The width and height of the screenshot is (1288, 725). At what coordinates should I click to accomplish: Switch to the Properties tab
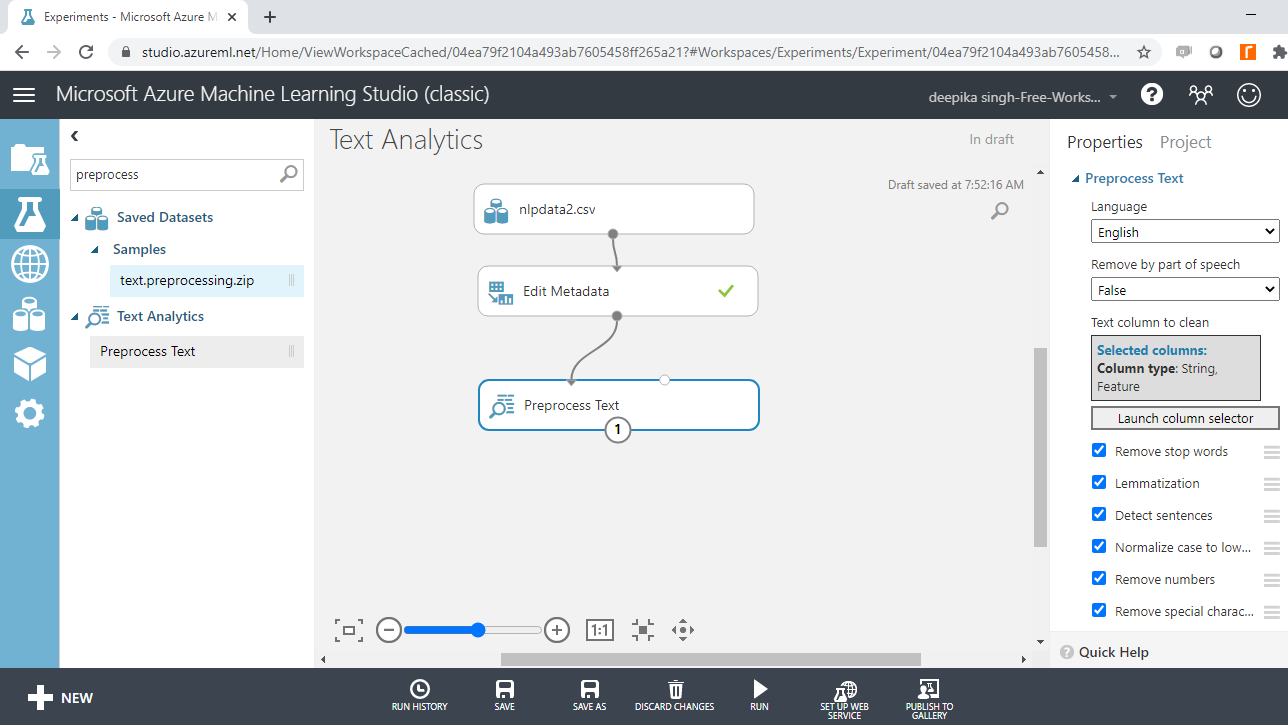click(x=1104, y=142)
